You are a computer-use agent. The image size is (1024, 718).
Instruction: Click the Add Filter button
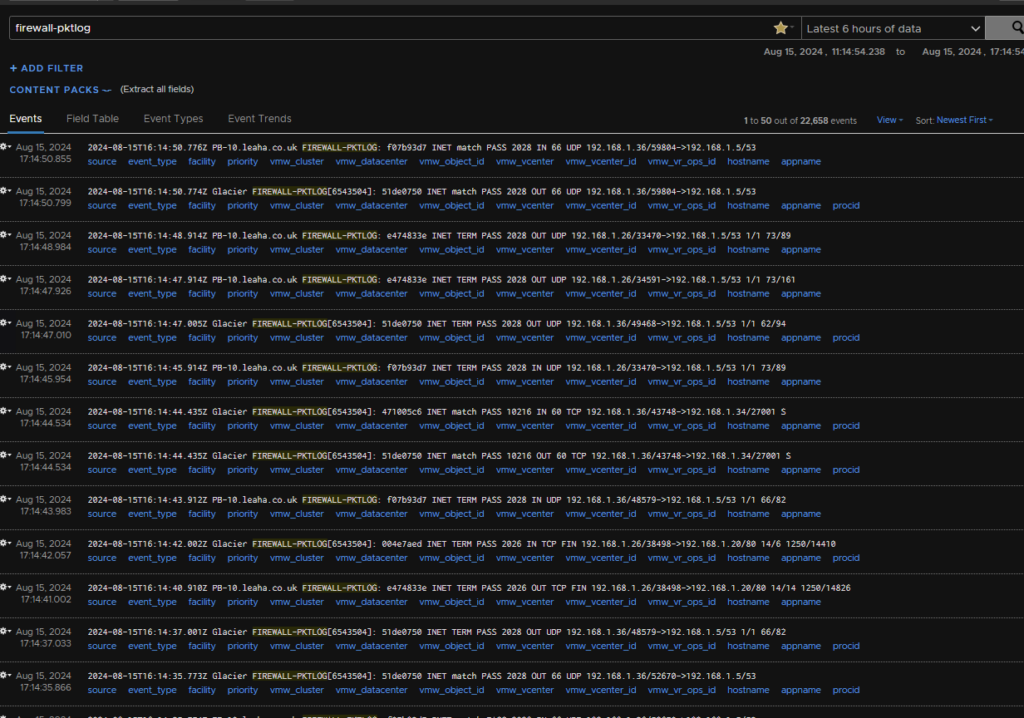point(46,68)
